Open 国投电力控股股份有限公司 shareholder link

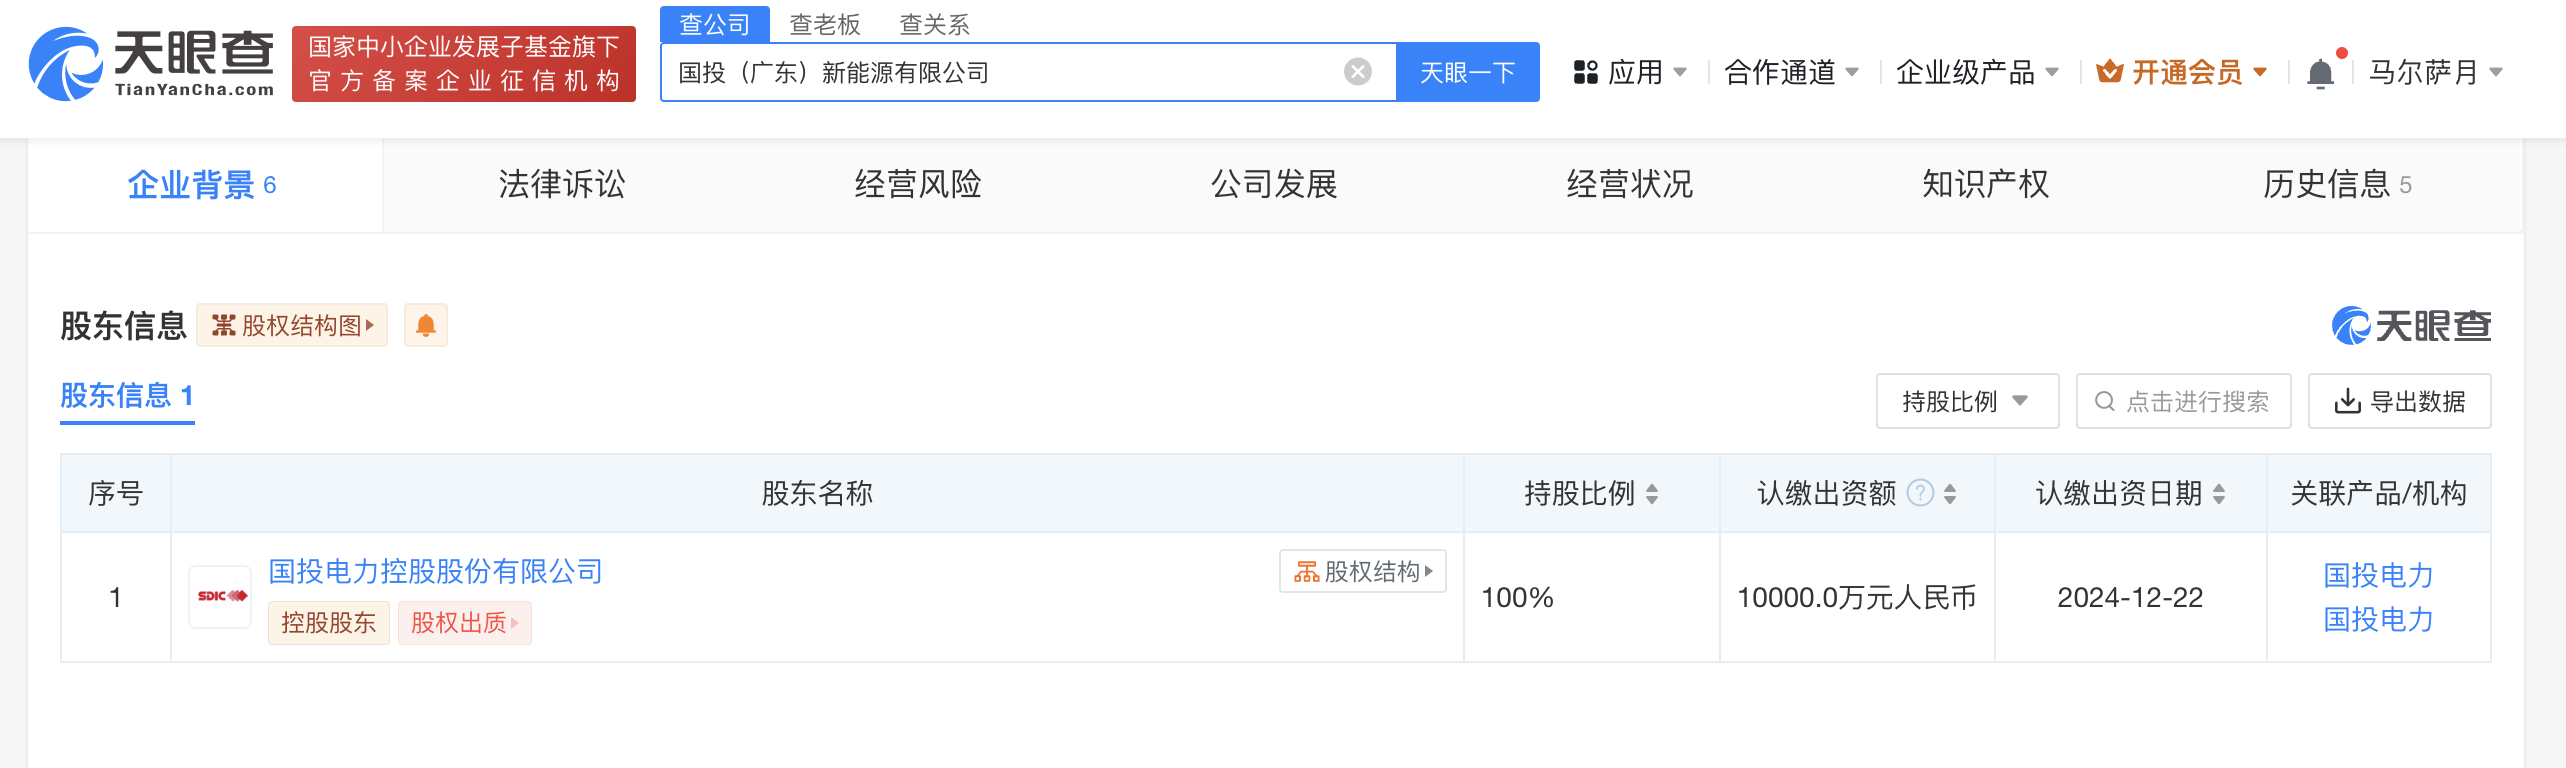click(436, 571)
